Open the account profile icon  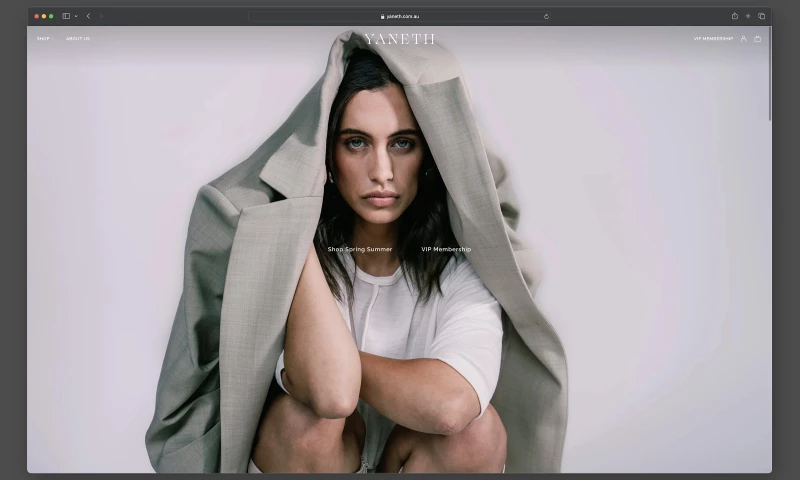(743, 39)
